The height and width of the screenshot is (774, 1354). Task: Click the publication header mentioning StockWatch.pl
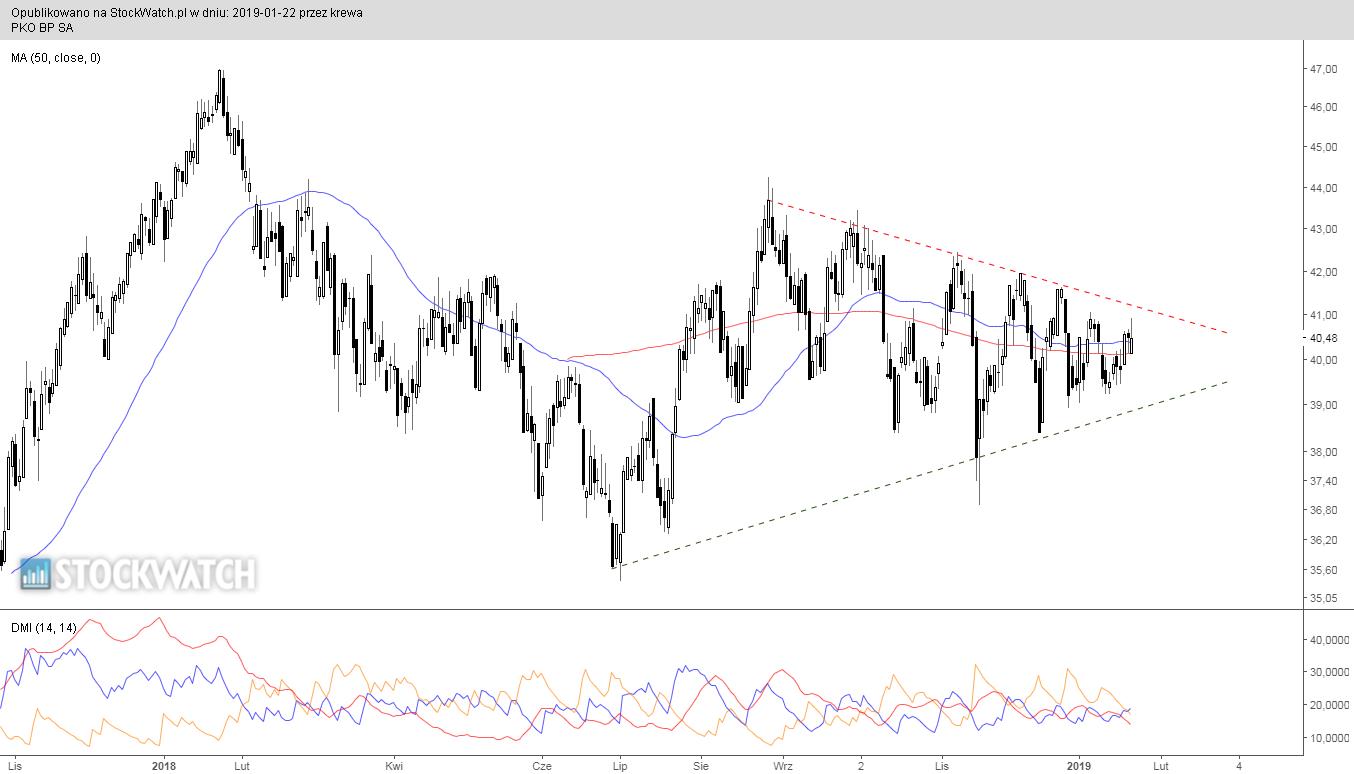pyautogui.click(x=187, y=13)
